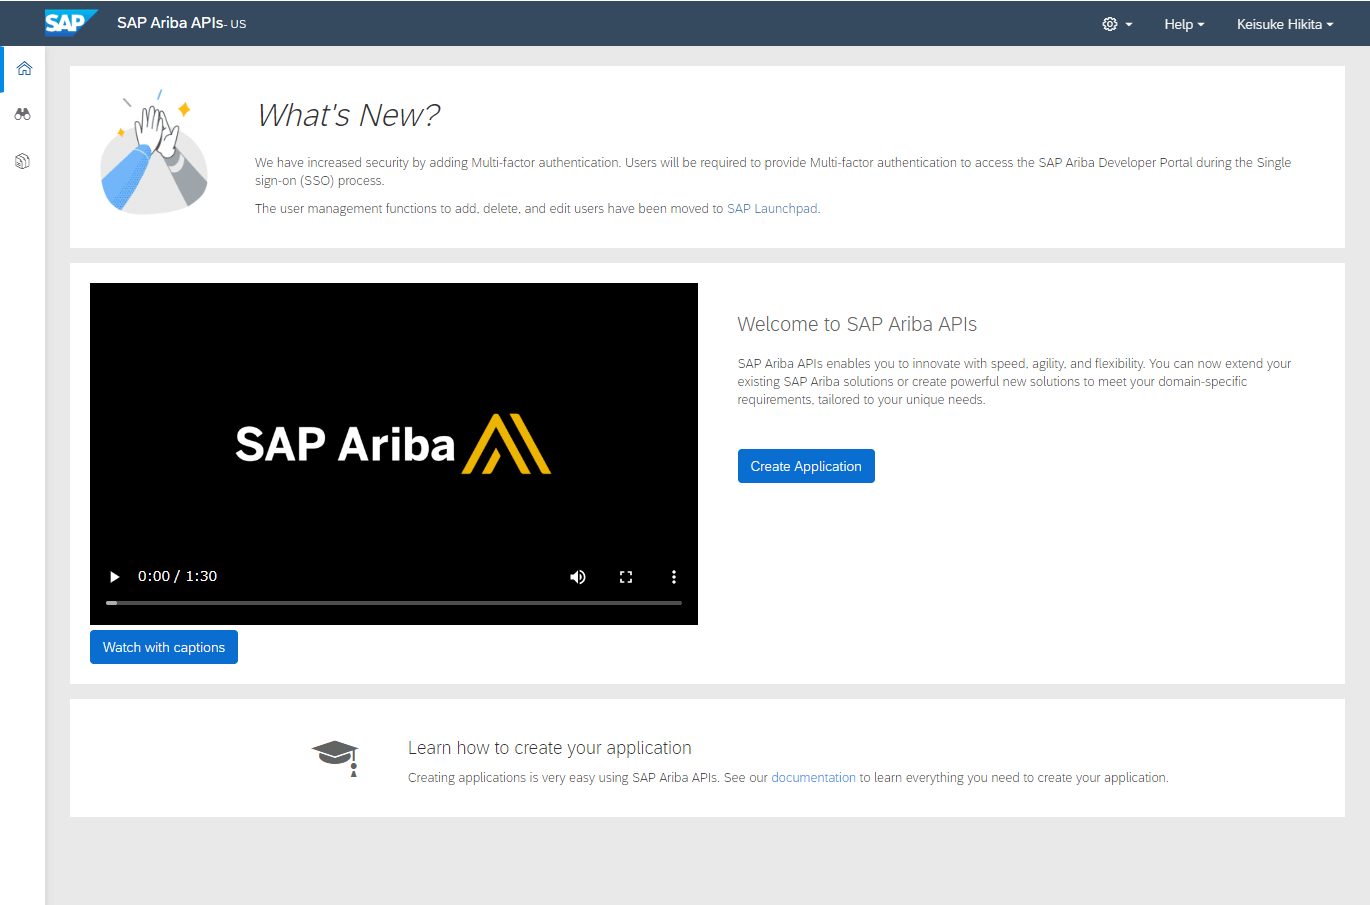
Task: Mute the video with the speaker icon
Action: [x=578, y=577]
